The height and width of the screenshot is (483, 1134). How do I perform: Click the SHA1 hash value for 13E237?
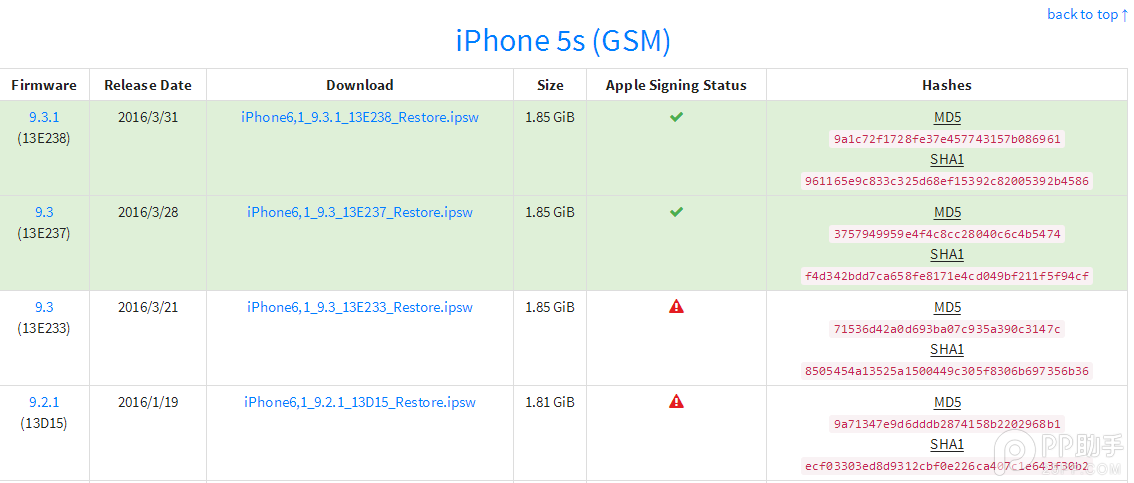tap(947, 276)
